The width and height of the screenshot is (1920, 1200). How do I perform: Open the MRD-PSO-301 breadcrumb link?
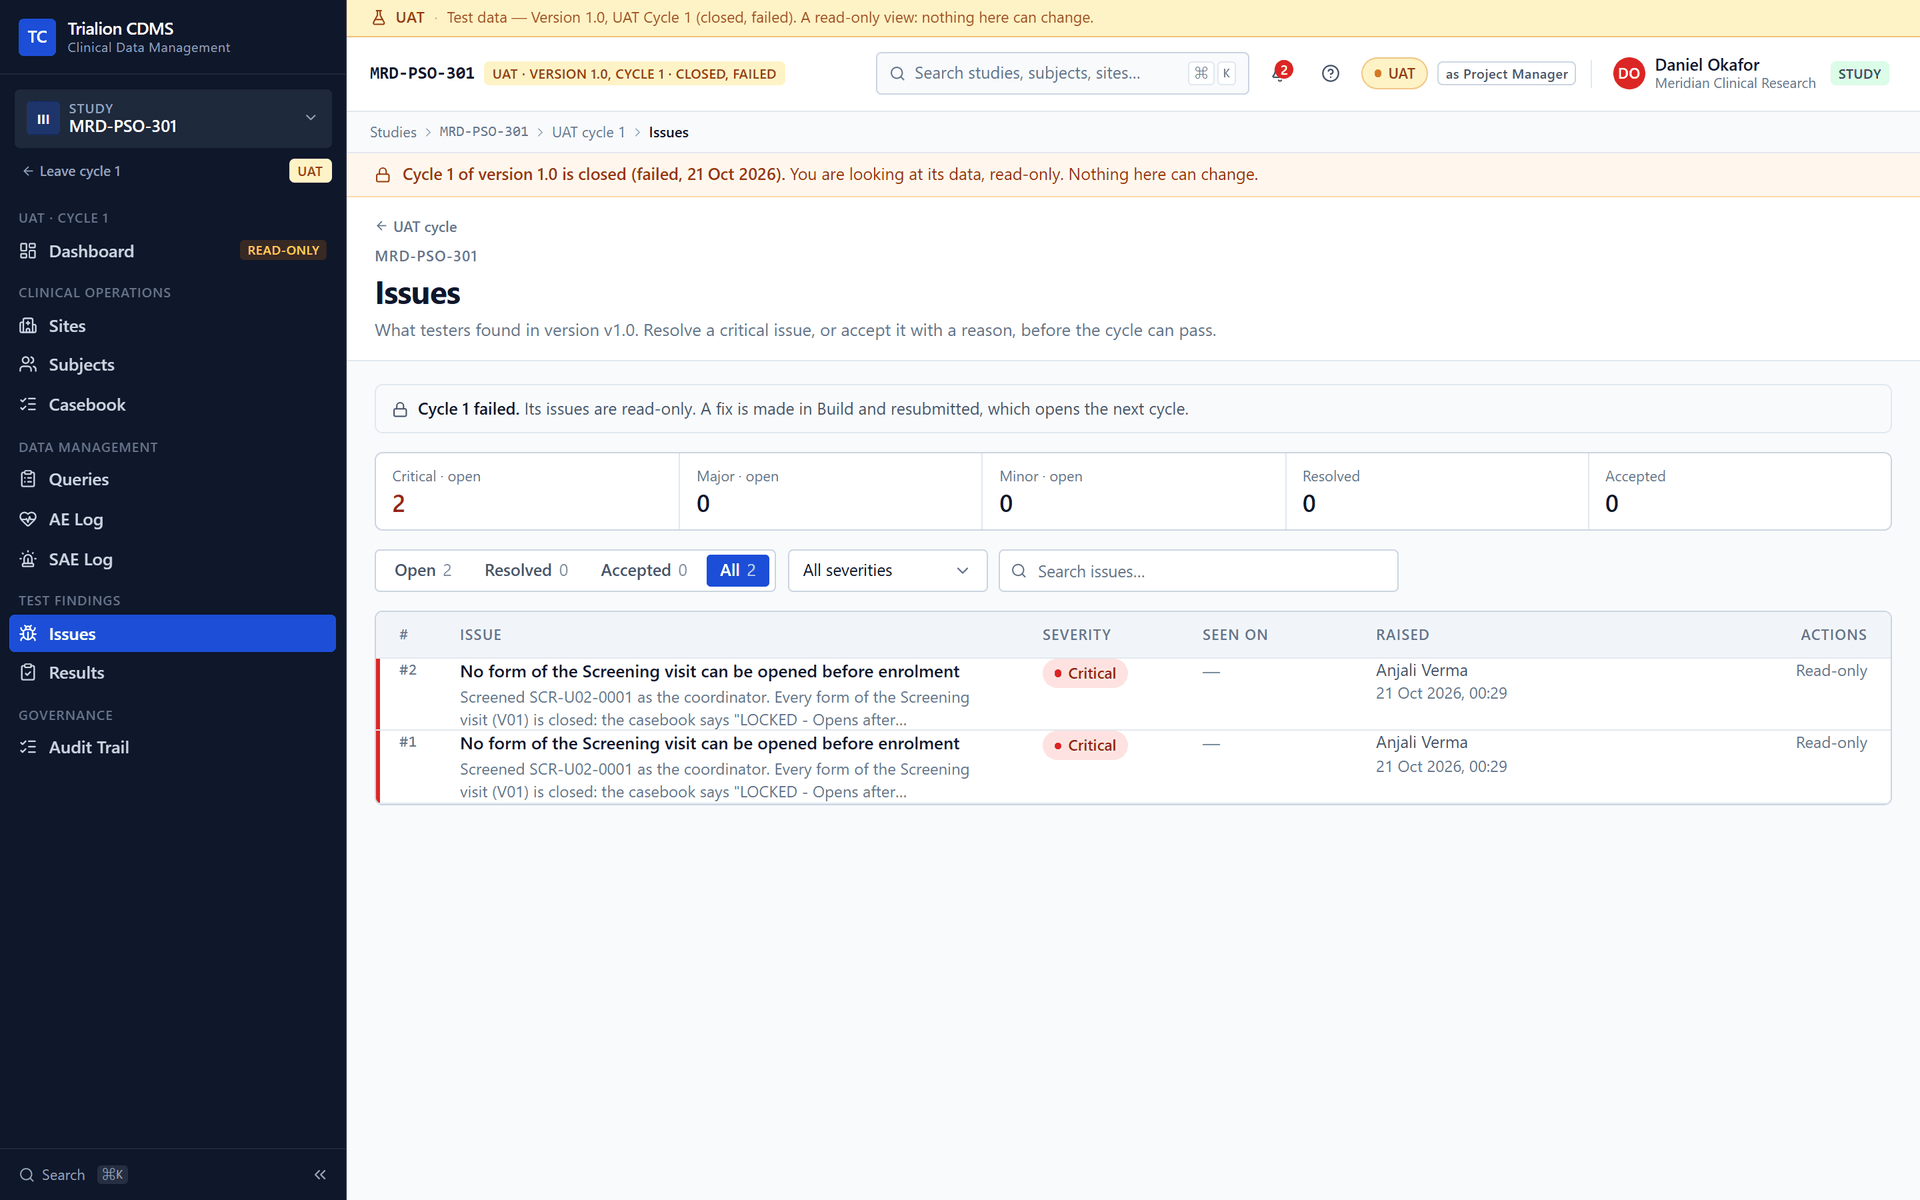click(484, 132)
